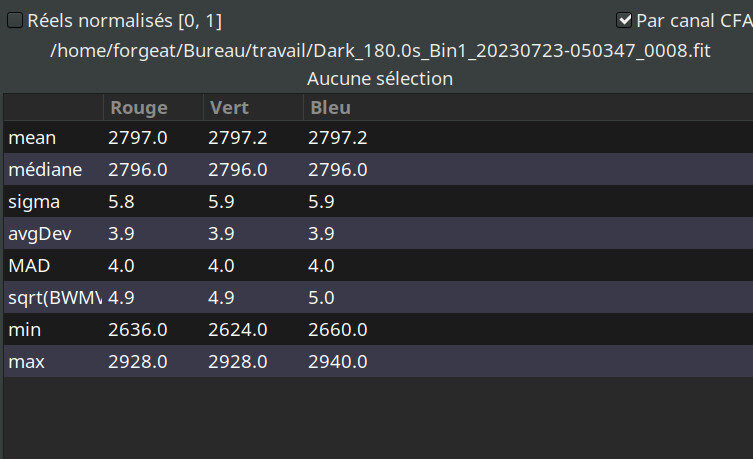Click the Vert min value 2624.0
The width and height of the screenshot is (753, 459).
click(x=238, y=330)
